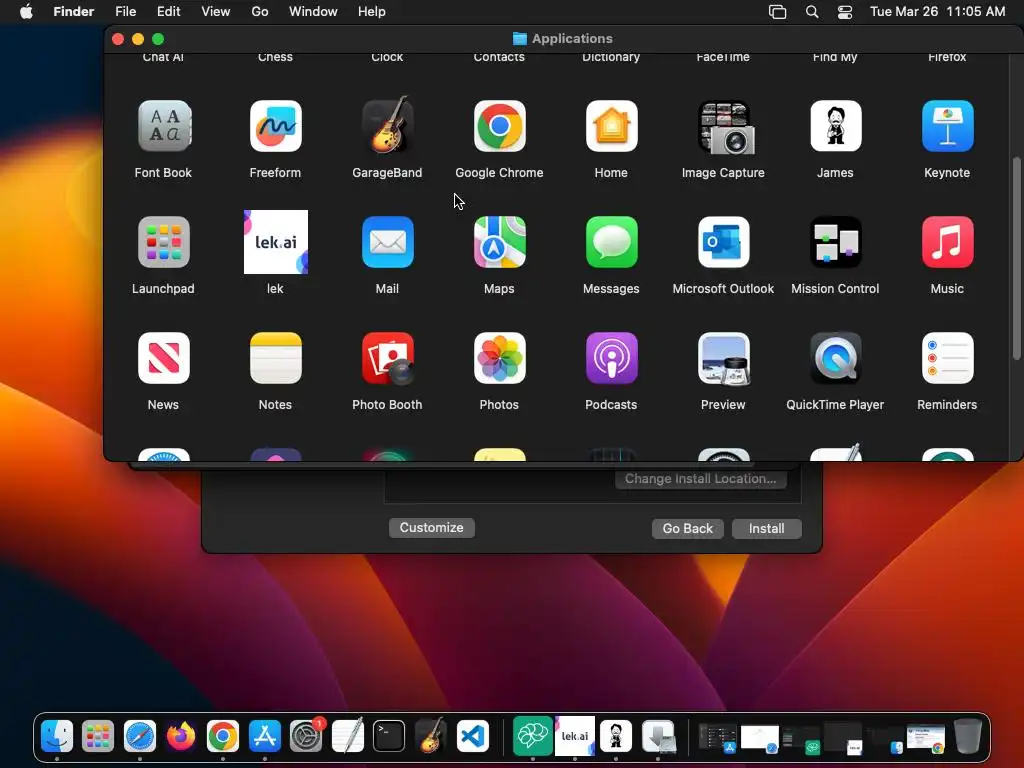Select the Photo Booth app icon

coord(387,358)
